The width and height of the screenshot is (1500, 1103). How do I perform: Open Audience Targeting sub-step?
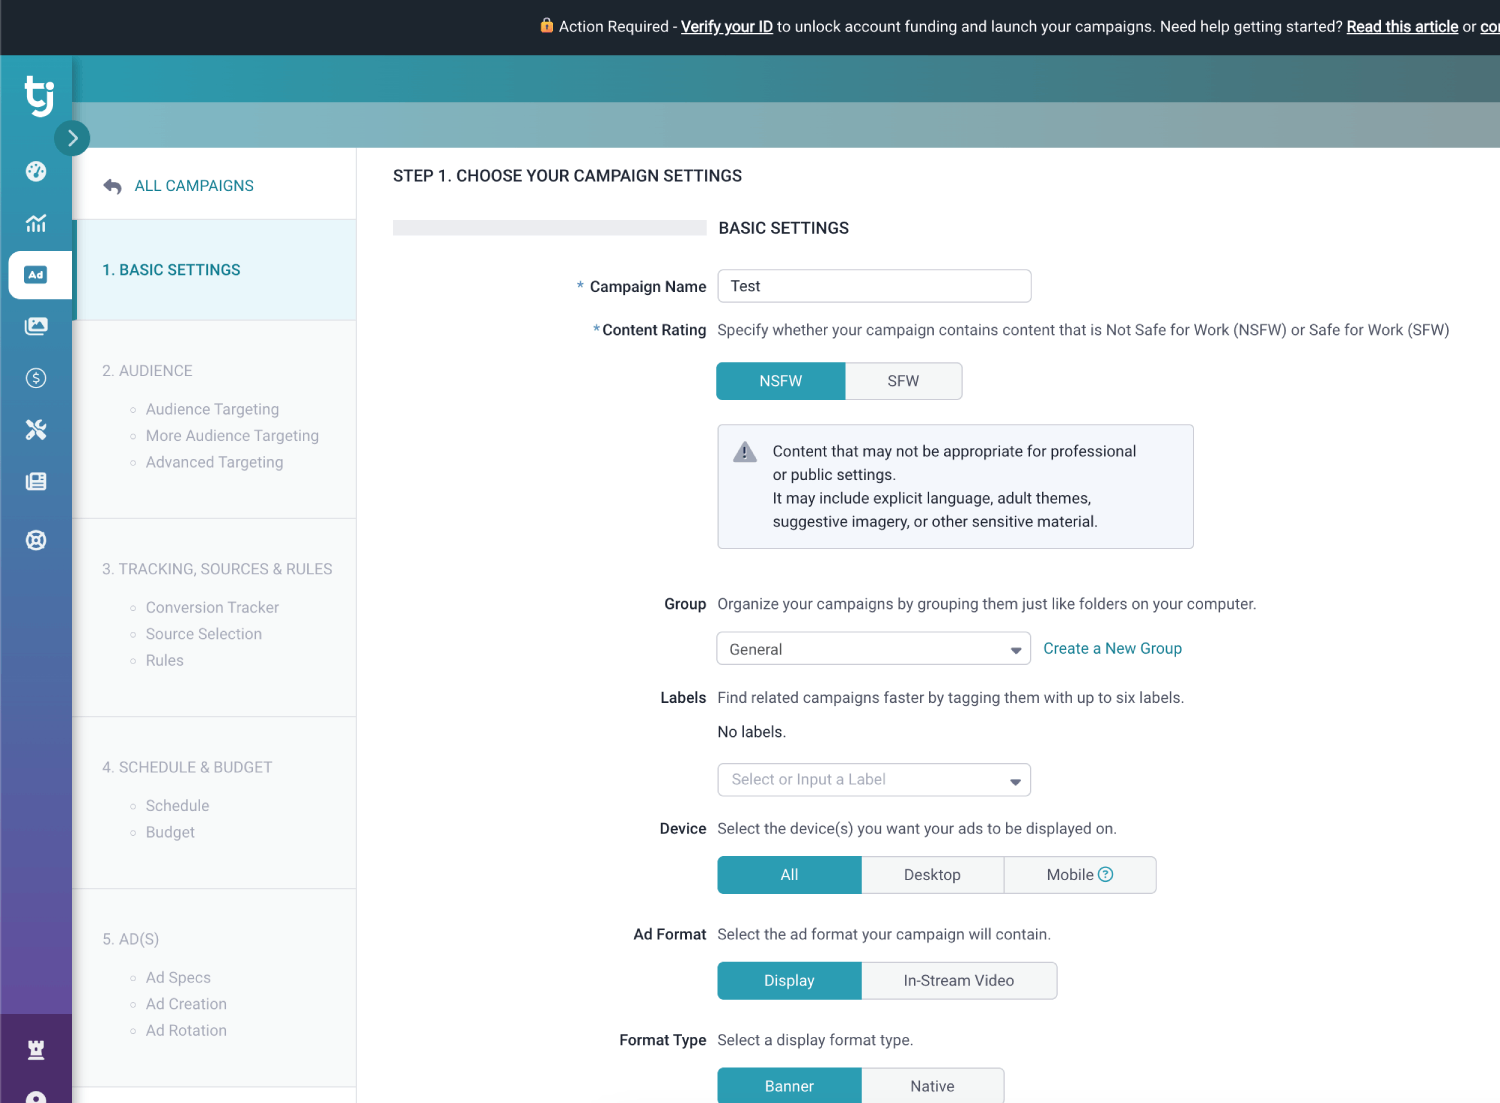[x=212, y=409]
